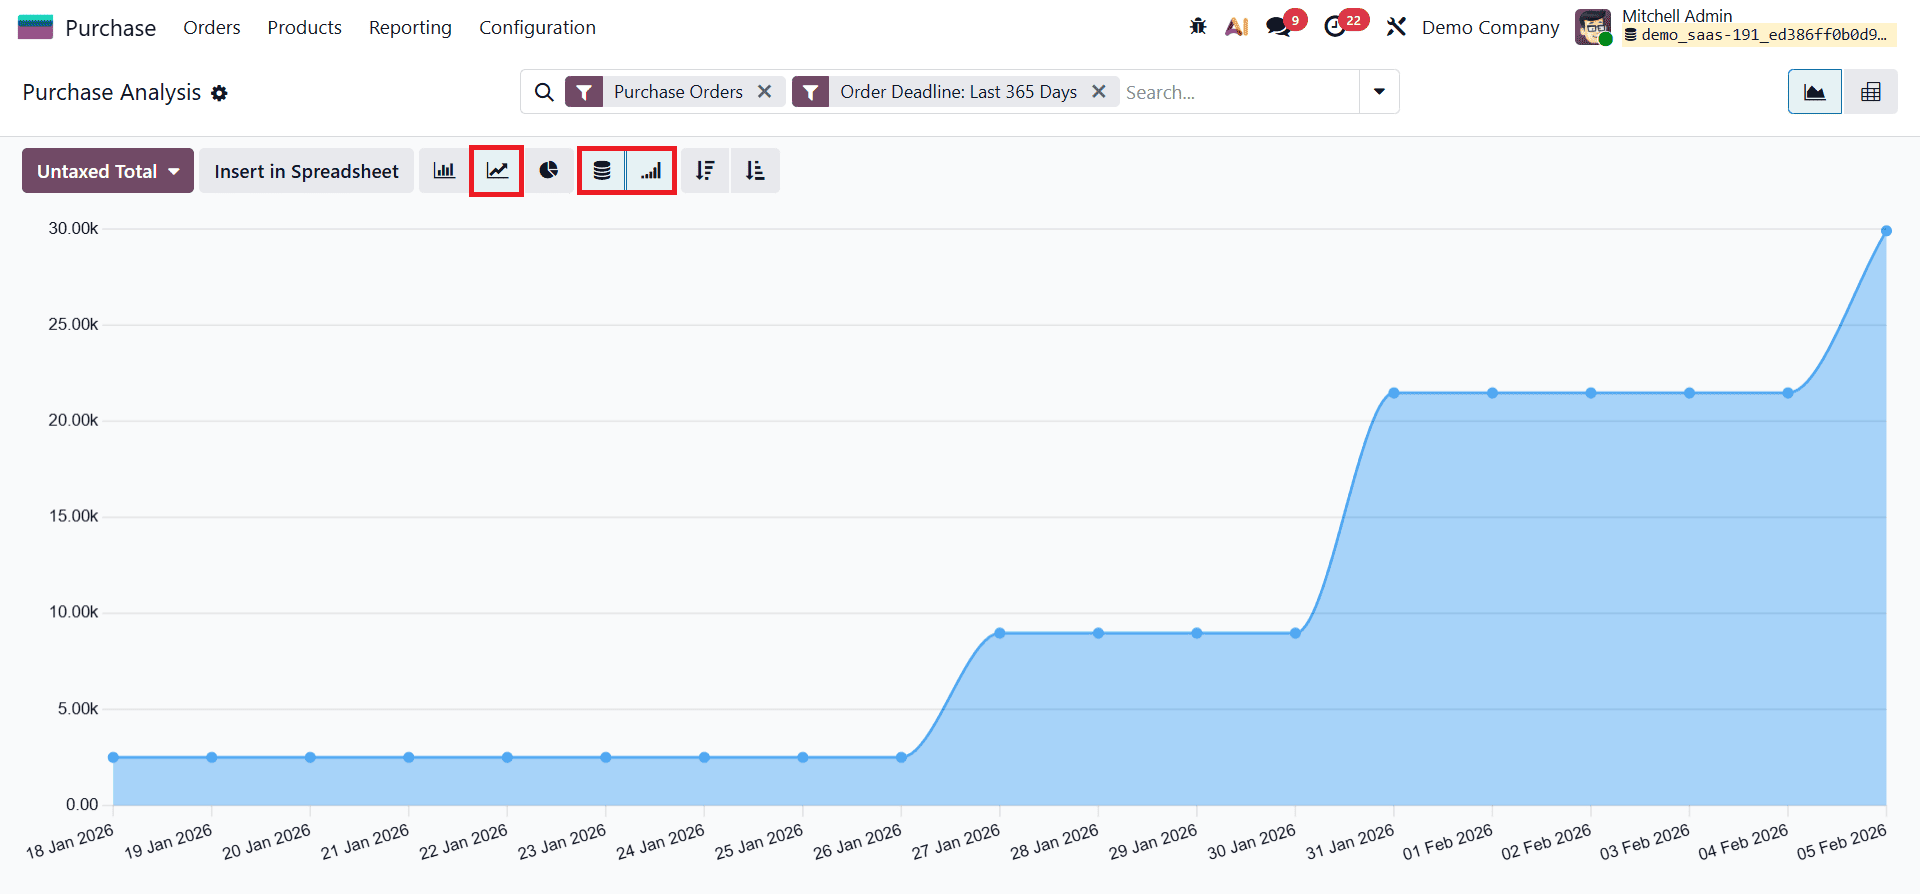Click the Order Deadline: Last 365 Days label
The height and width of the screenshot is (894, 1920).
coord(958,92)
